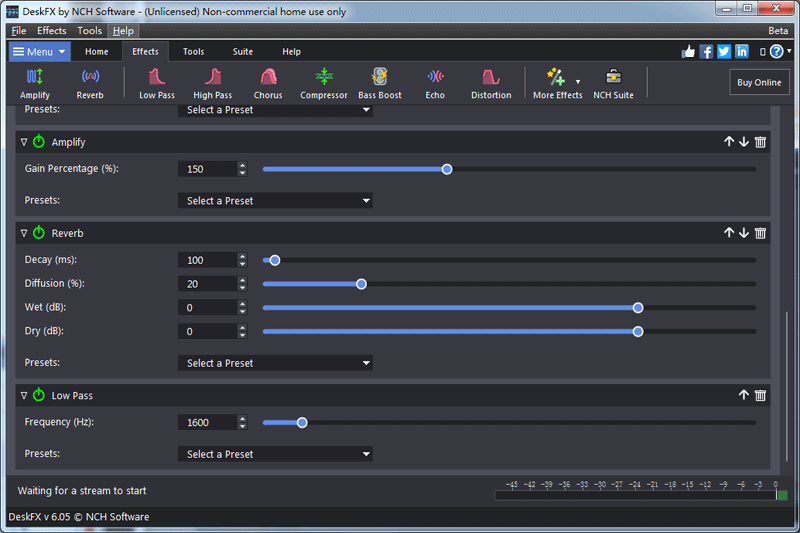
Task: Expand the More Effects dropdown arrow
Action: click(x=578, y=81)
